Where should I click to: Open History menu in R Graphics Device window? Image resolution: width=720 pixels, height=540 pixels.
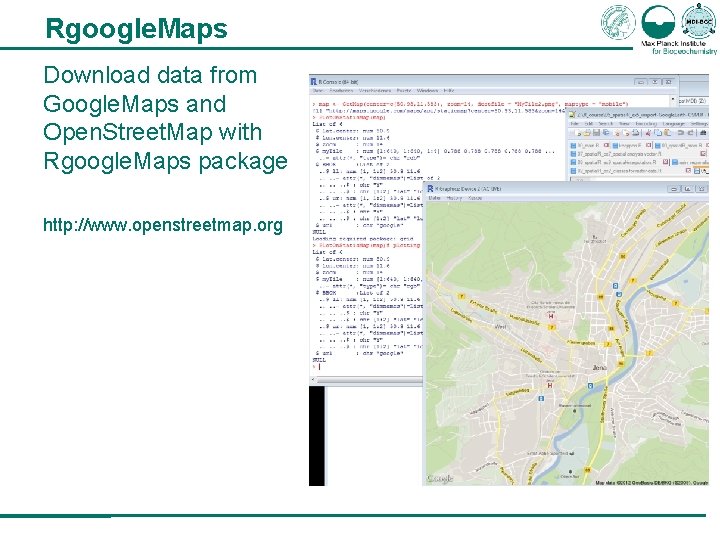point(454,198)
